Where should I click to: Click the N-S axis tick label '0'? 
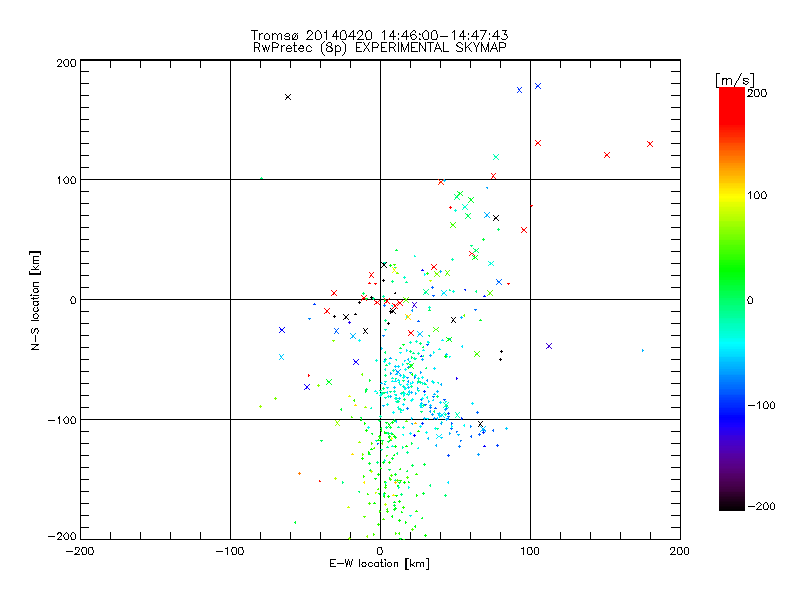[73, 300]
